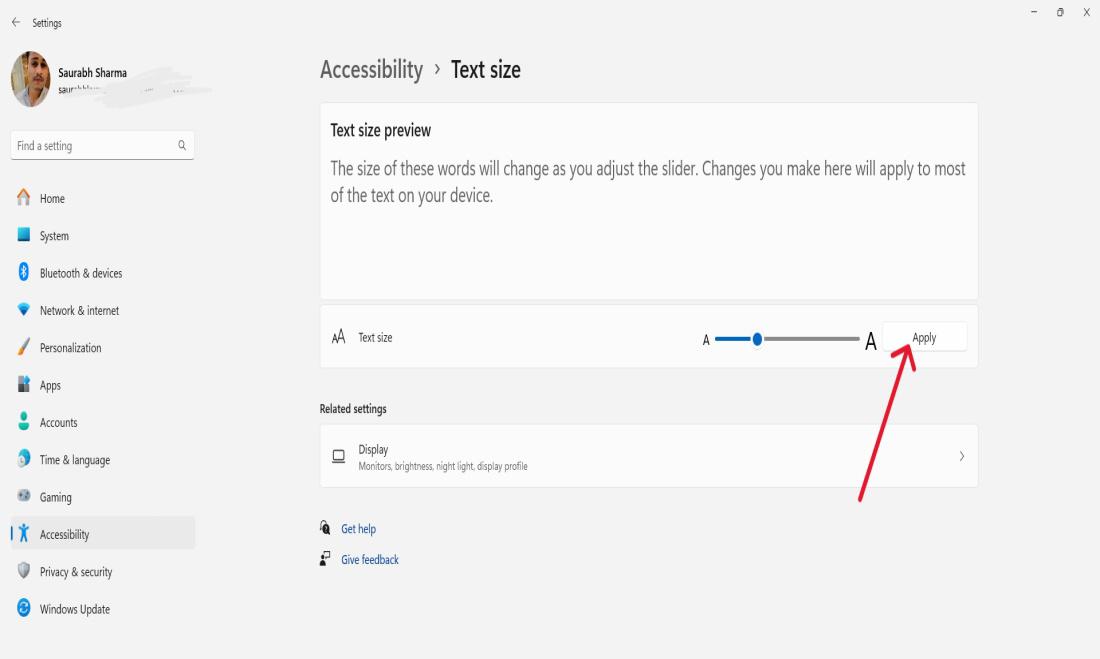Click the Saurabh Sharma profile picture
The image size is (1100, 659).
(30, 79)
